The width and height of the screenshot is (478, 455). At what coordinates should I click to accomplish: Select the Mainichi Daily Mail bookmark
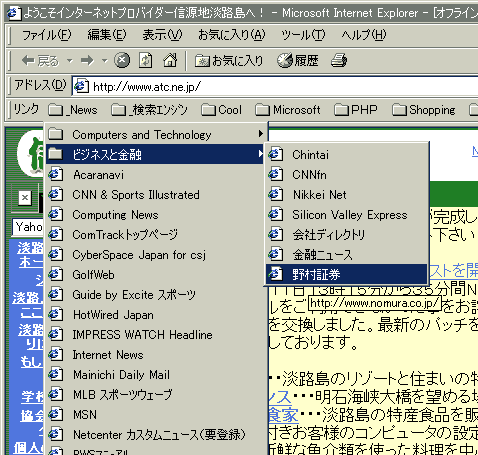point(156,375)
